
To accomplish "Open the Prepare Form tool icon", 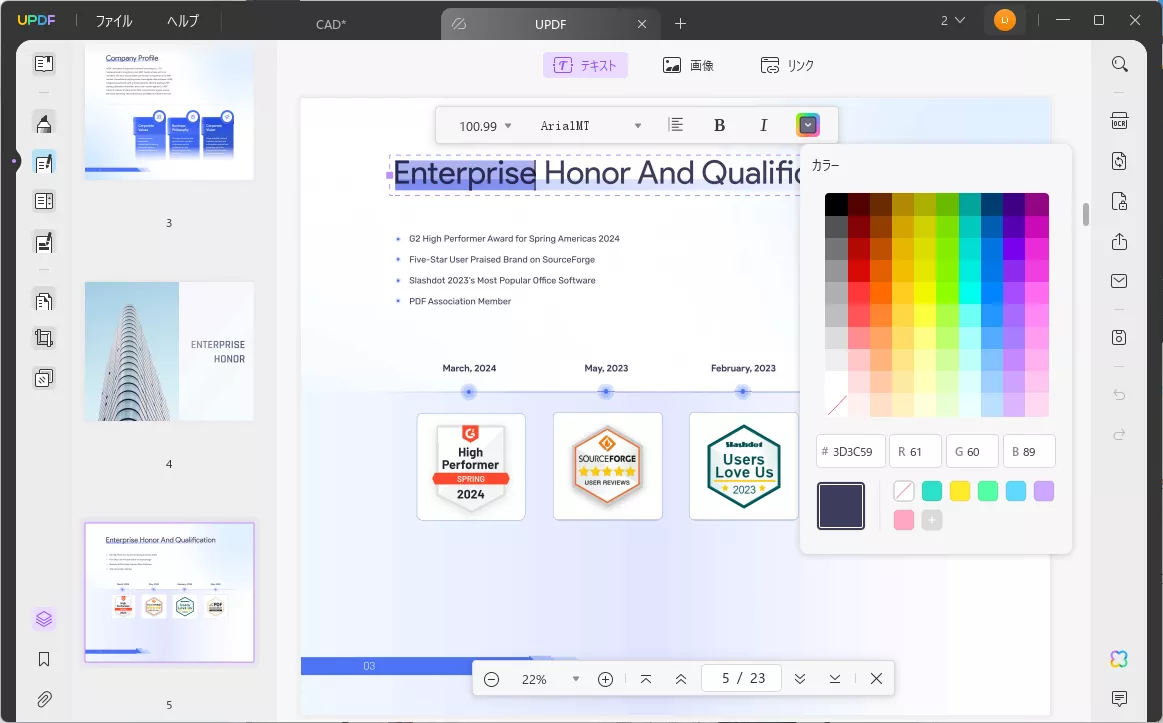I will [x=44, y=201].
